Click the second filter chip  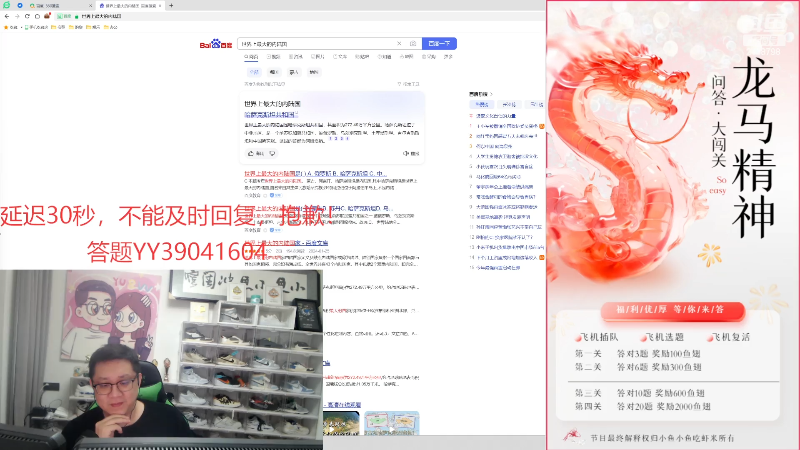click(274, 72)
